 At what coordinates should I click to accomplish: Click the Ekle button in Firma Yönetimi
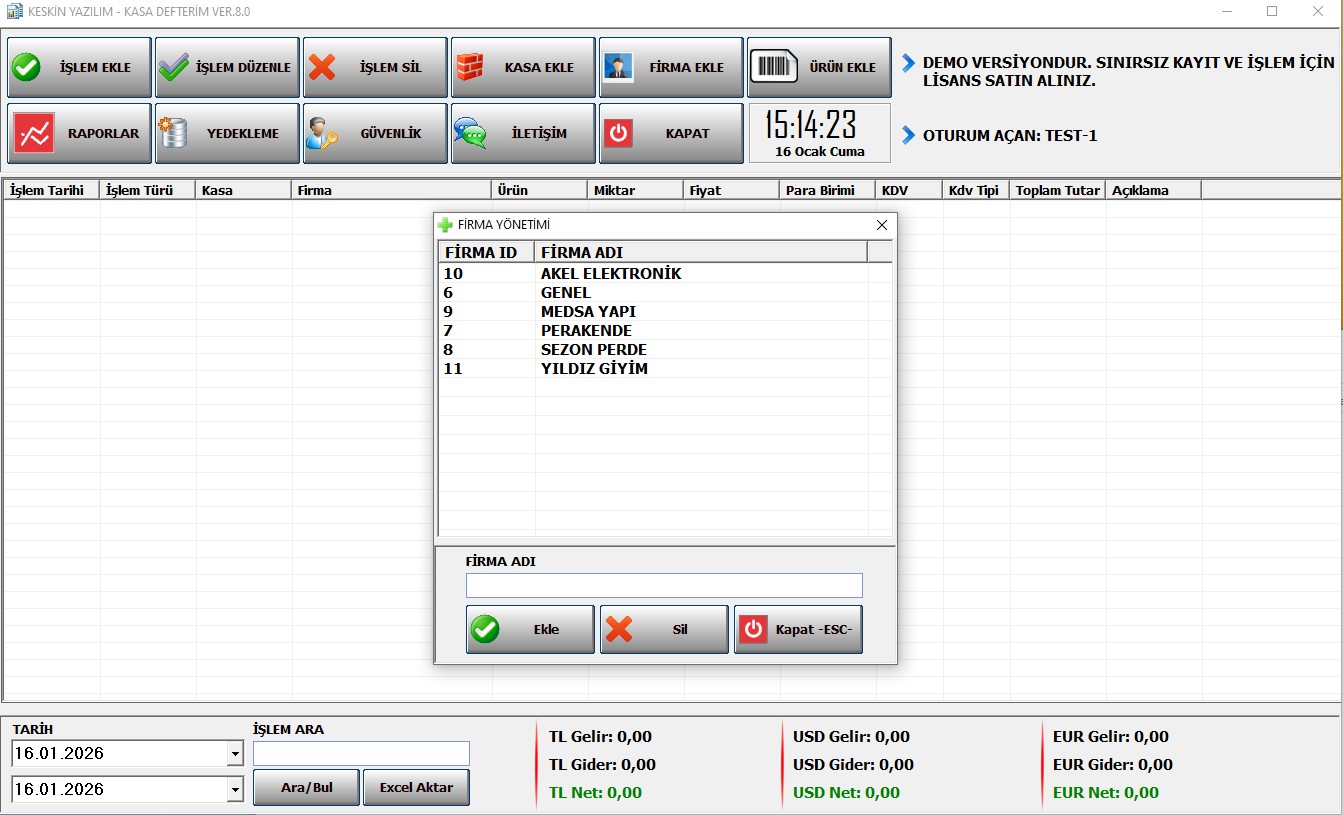(530, 630)
